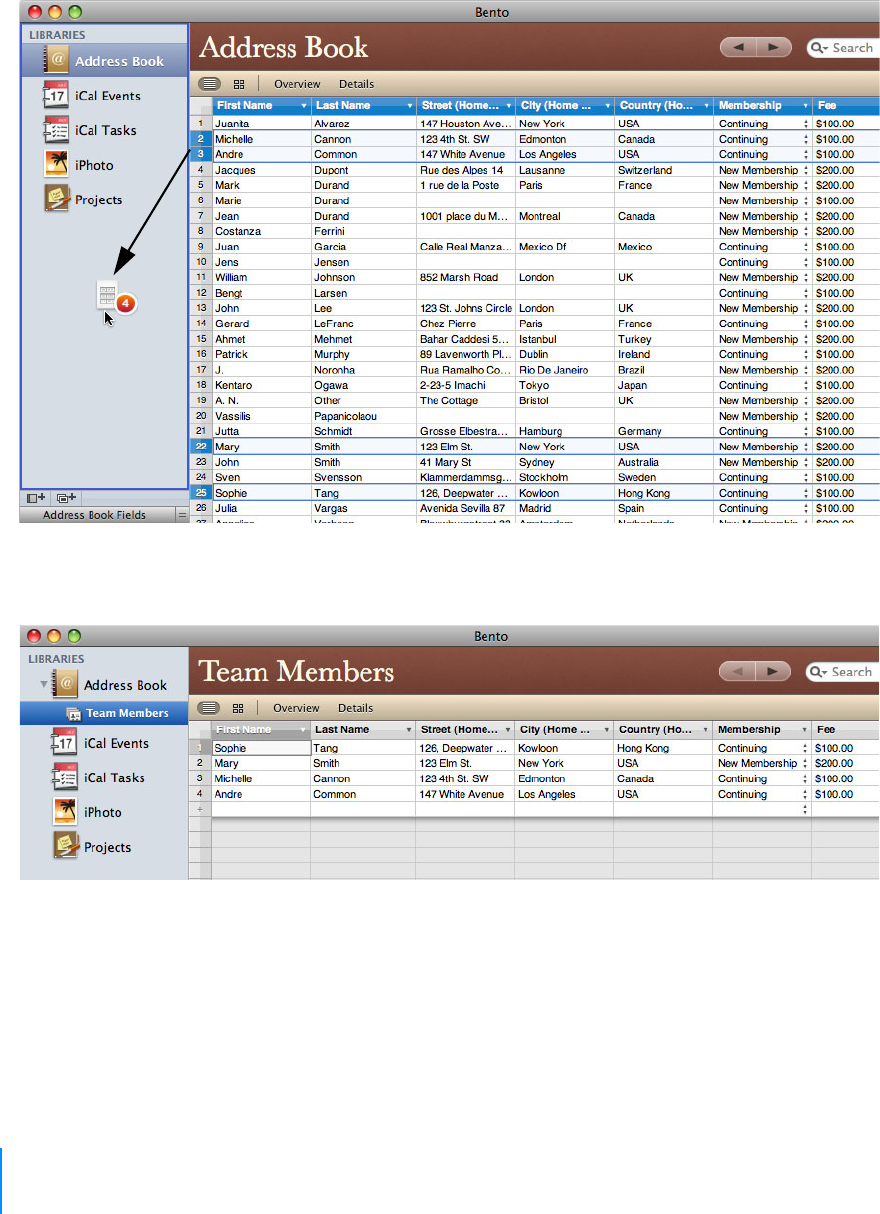Select row number 22 for Mary Smith
Image resolution: width=880 pixels, height=1214 pixels.
pyautogui.click(x=201, y=447)
